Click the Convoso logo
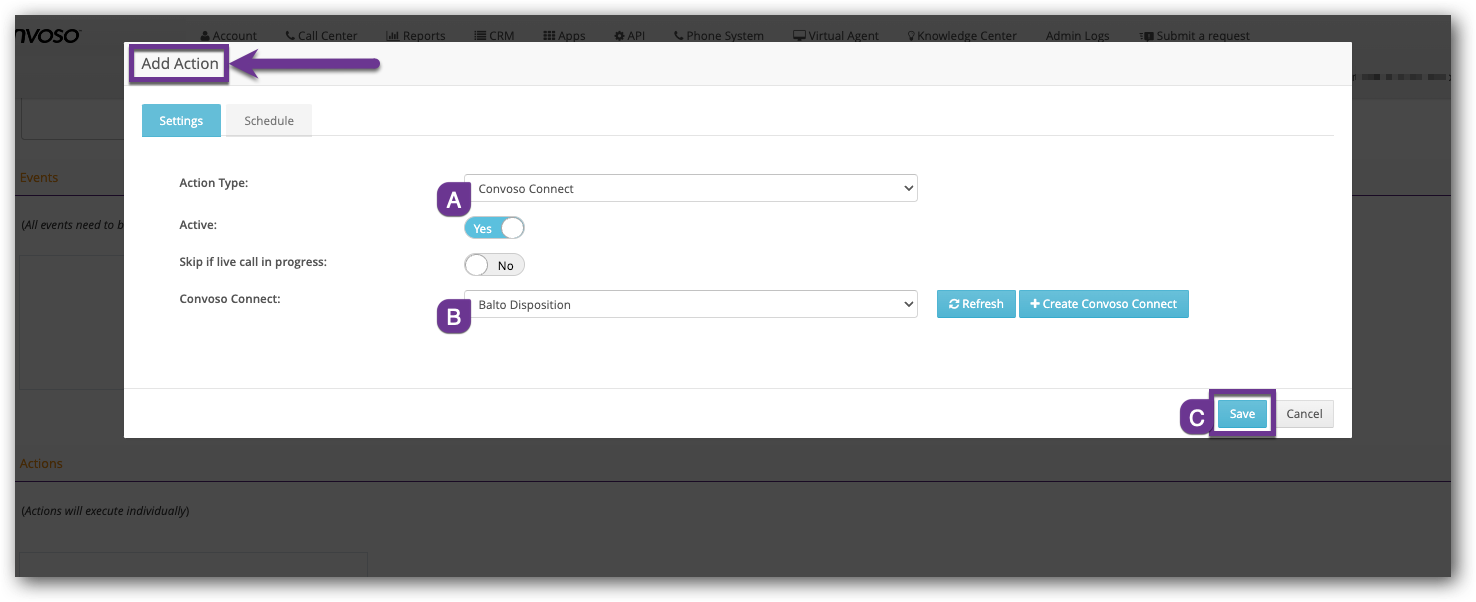Image resolution: width=1476 pixels, height=602 pixels. coord(48,36)
